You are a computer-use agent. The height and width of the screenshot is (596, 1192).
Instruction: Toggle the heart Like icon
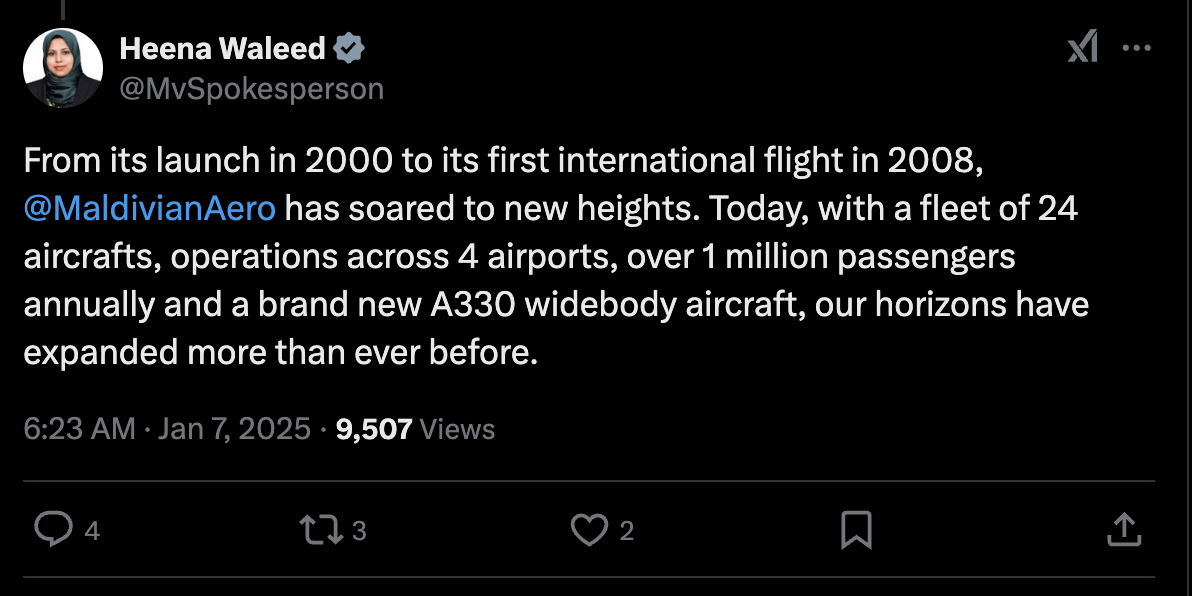[x=589, y=530]
